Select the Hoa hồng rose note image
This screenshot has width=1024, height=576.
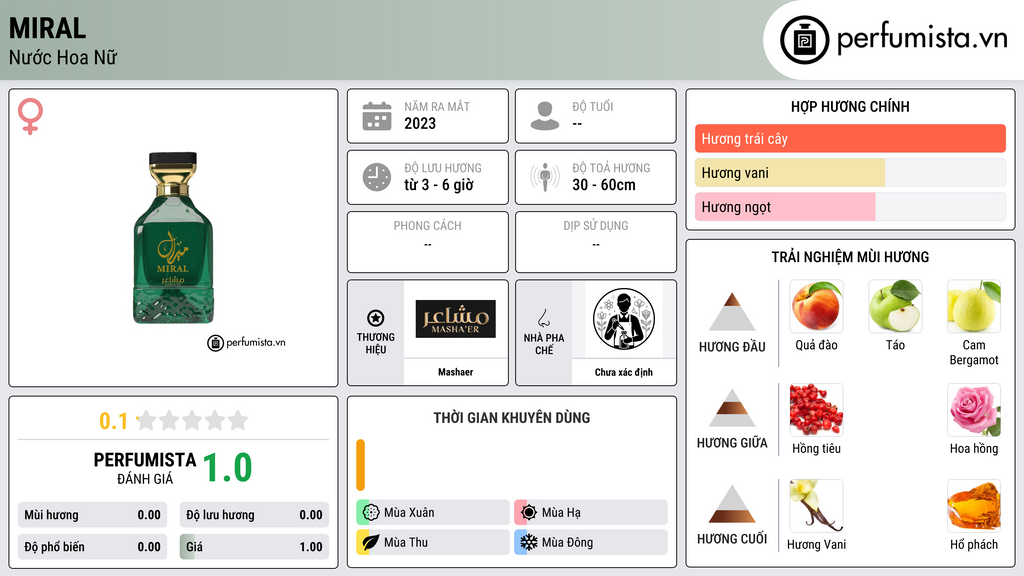(974, 409)
